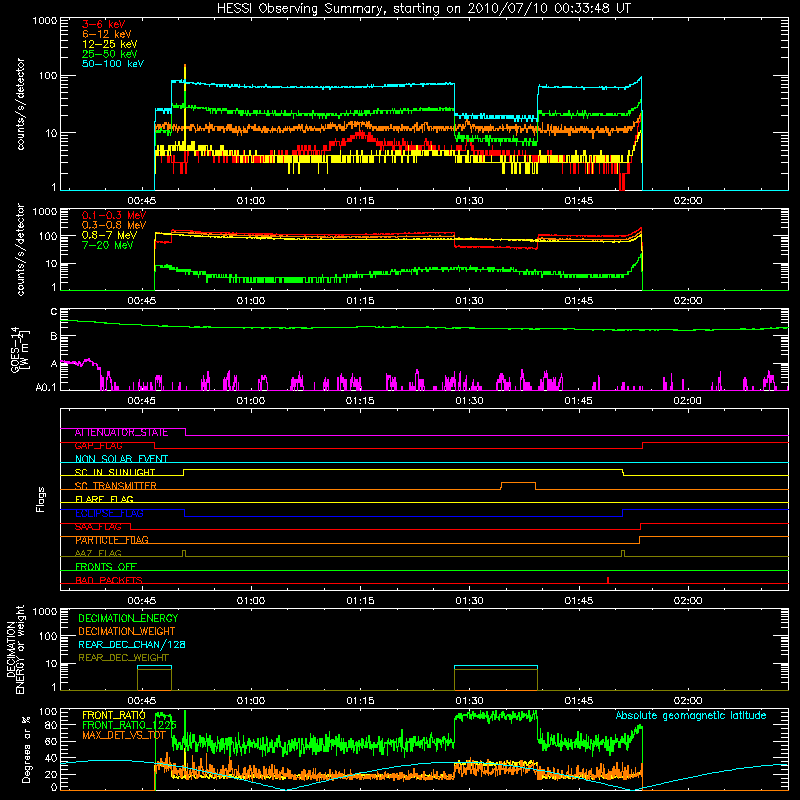Click the 0.3-0.8 MeV legend label
This screenshot has height=800, width=800.
113,225
